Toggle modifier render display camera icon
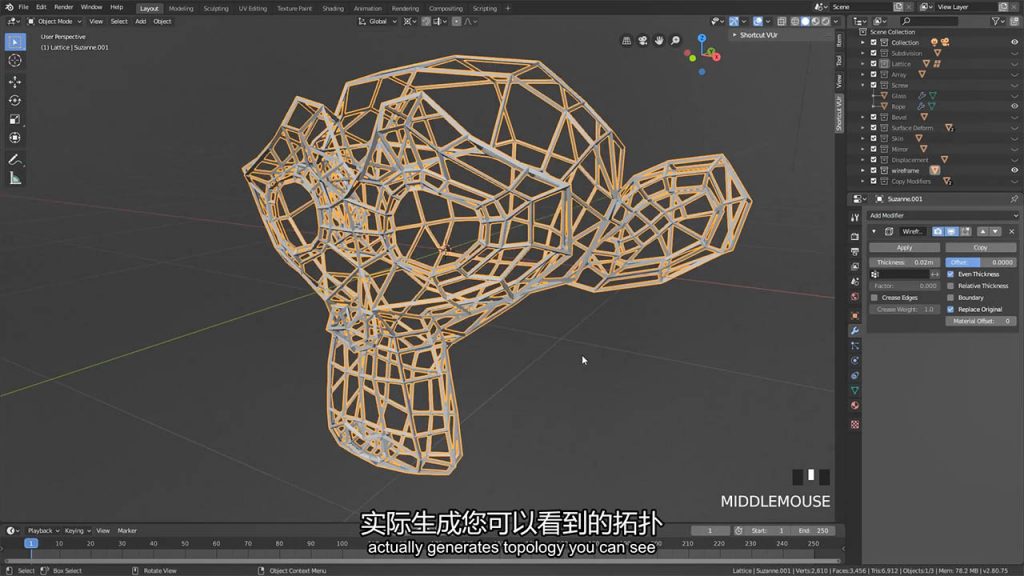1024x576 pixels. coord(938,232)
